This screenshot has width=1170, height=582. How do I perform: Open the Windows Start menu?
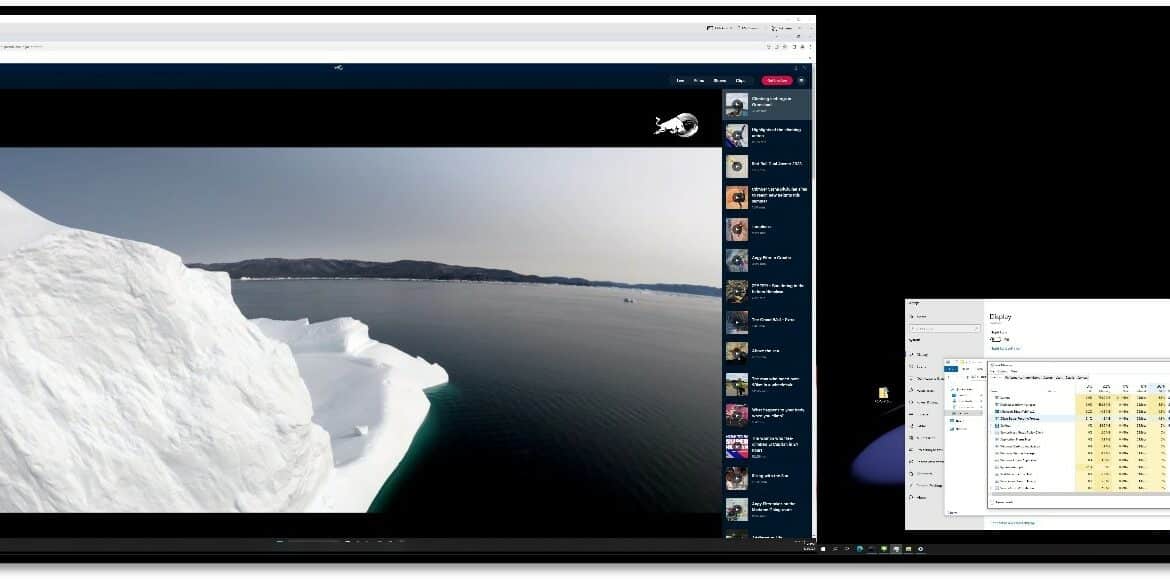tap(823, 549)
